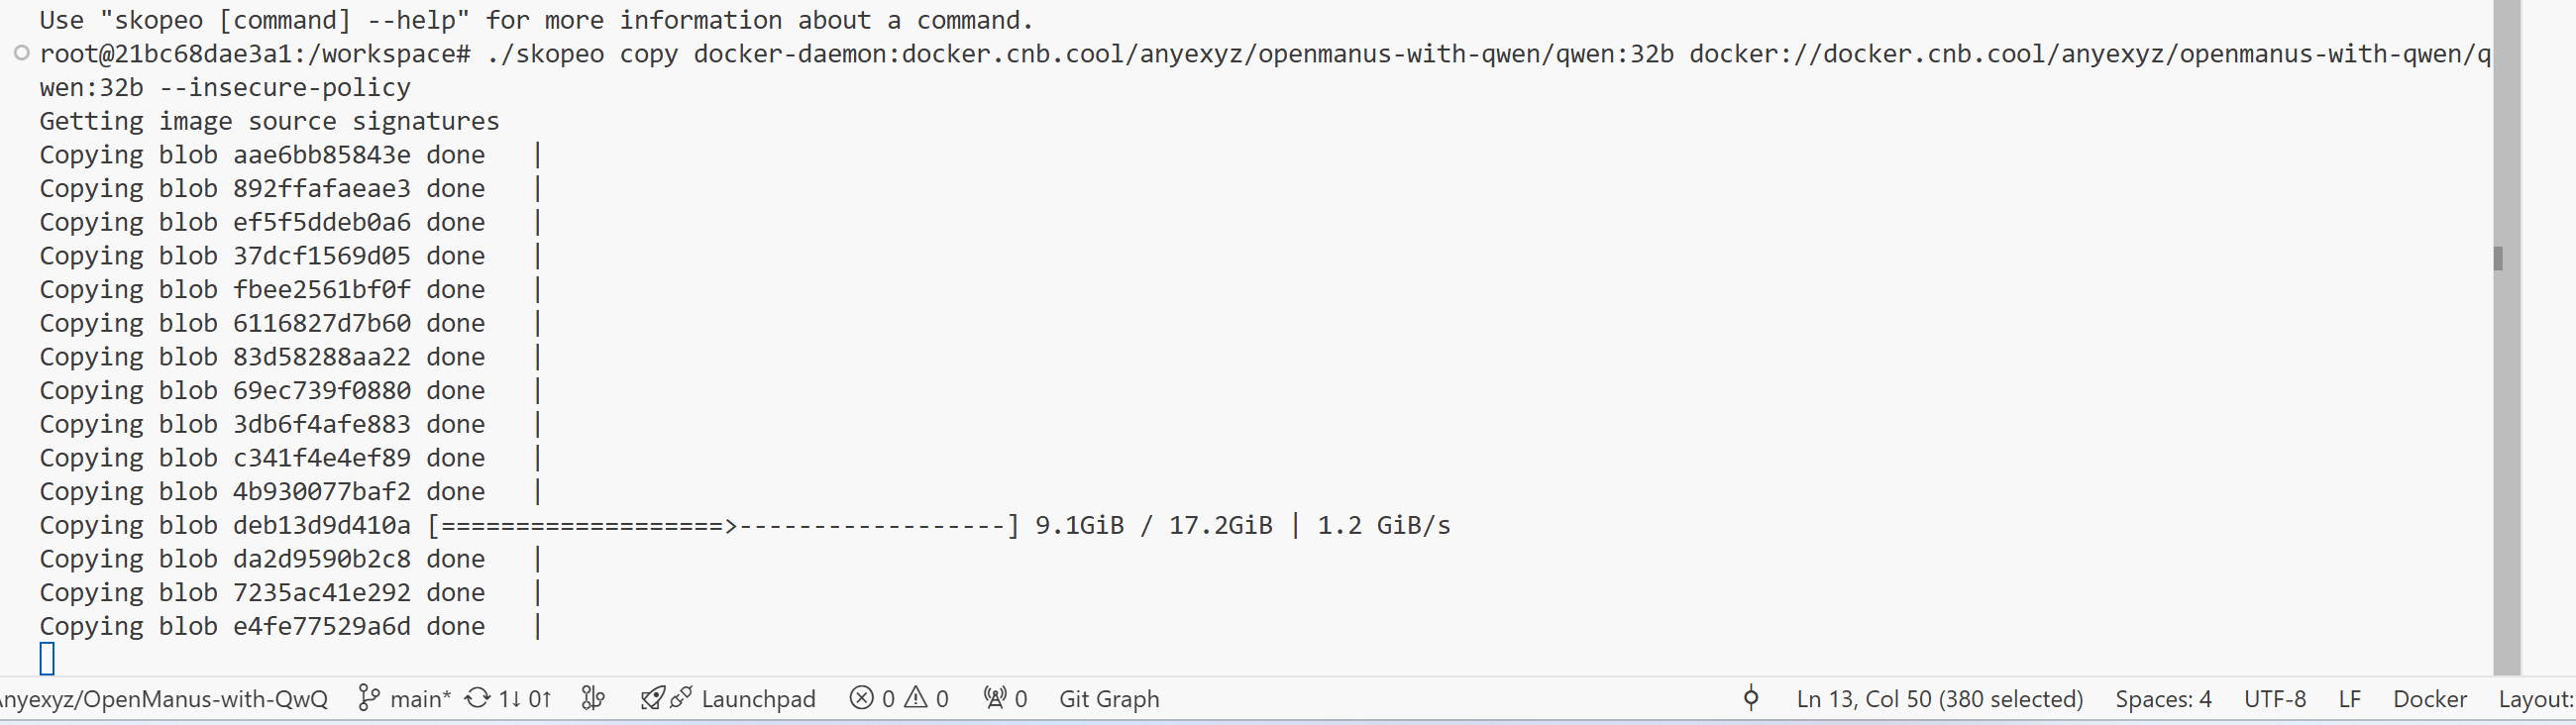Open the Docker language mode selector
2576x725 pixels.
coord(2430,698)
